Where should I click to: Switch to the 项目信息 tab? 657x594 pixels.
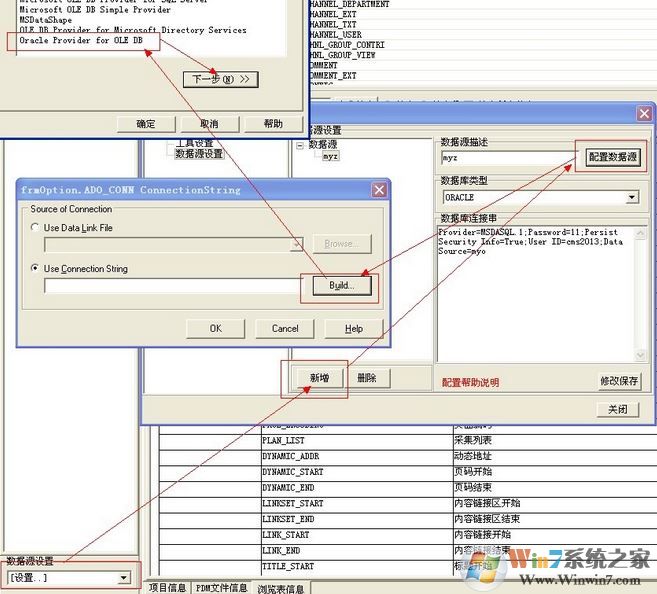pyautogui.click(x=167, y=587)
